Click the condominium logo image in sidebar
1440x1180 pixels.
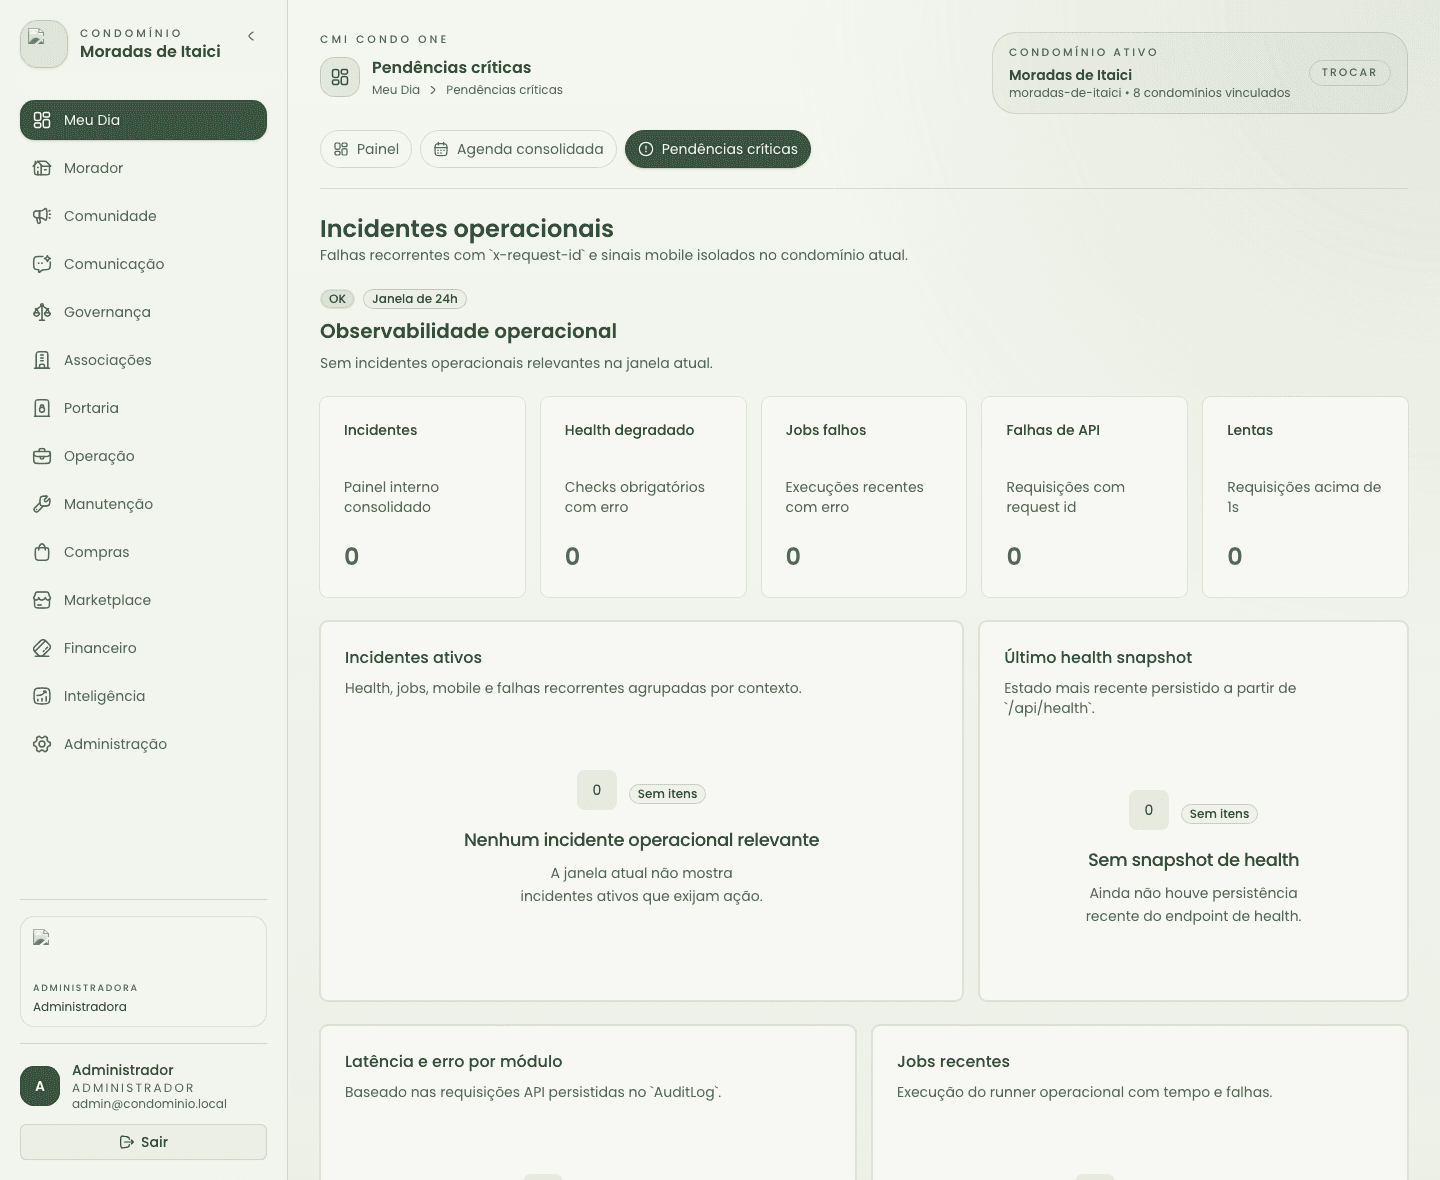click(x=44, y=44)
